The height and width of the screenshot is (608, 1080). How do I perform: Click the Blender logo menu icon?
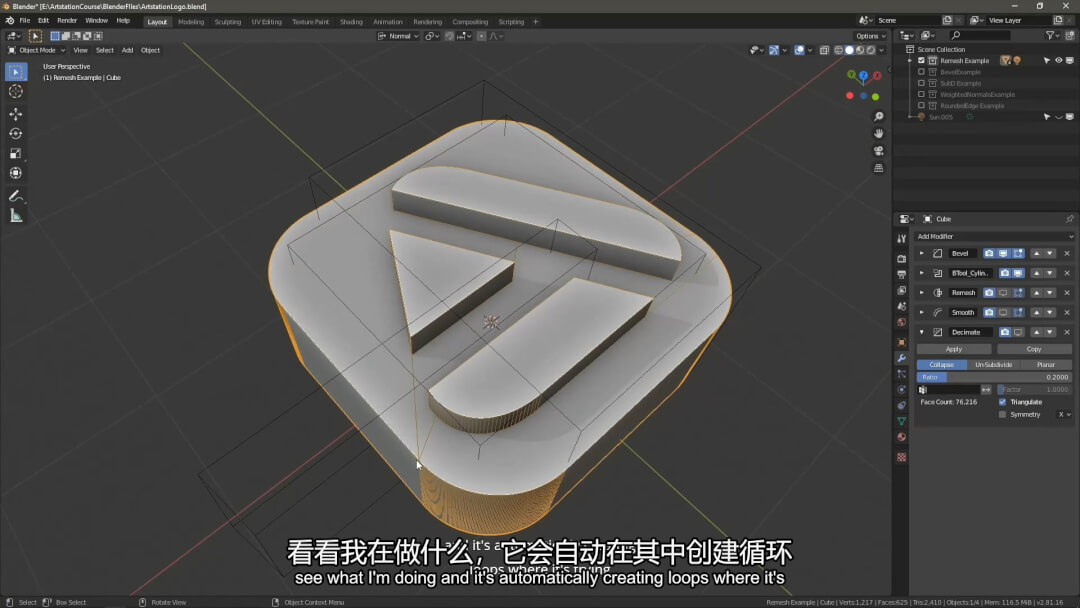(x=10, y=21)
